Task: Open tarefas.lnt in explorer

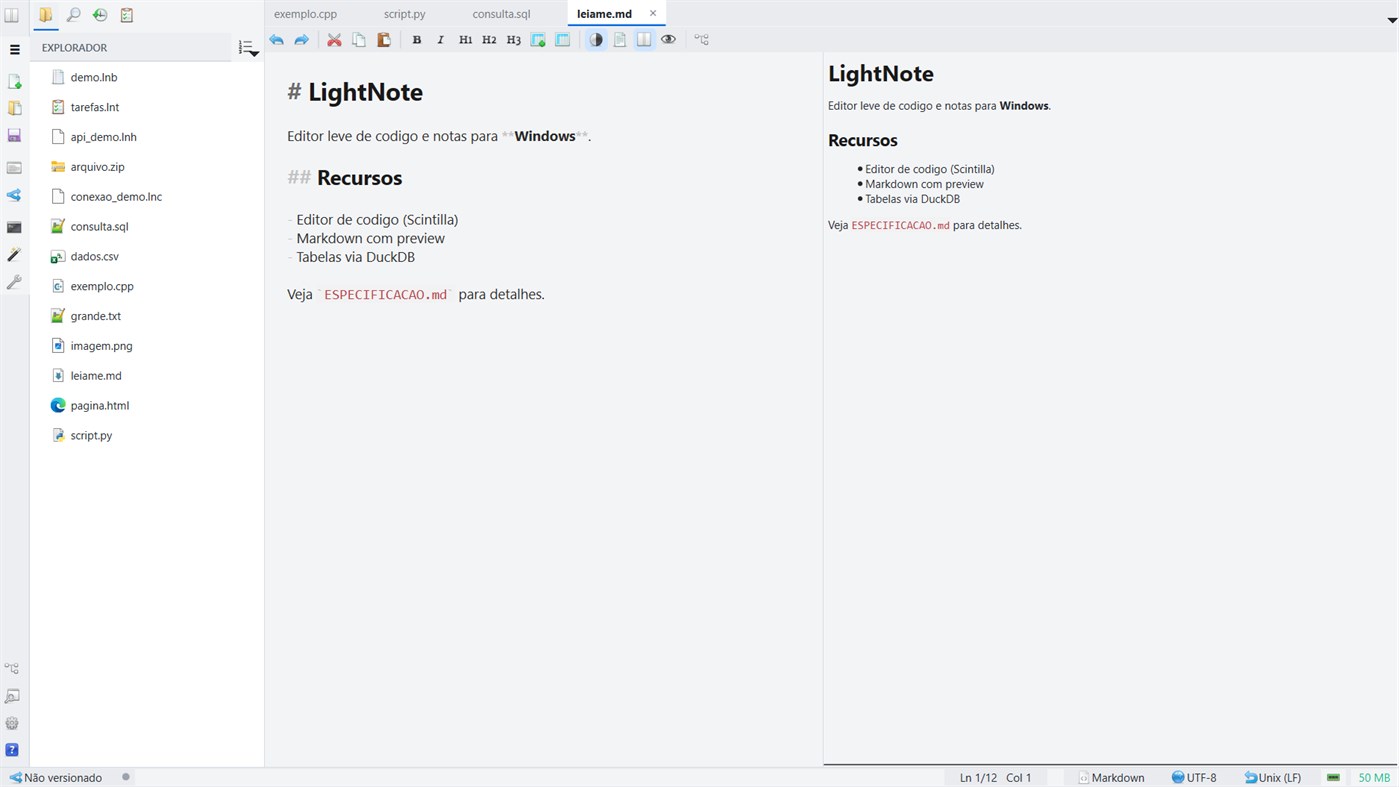Action: (x=95, y=107)
